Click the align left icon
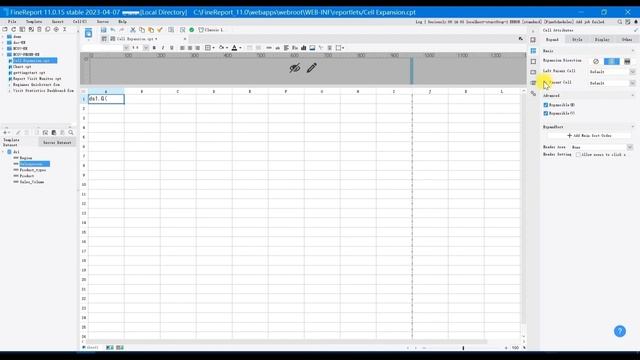This screenshot has height=360, width=640. click(x=182, y=48)
